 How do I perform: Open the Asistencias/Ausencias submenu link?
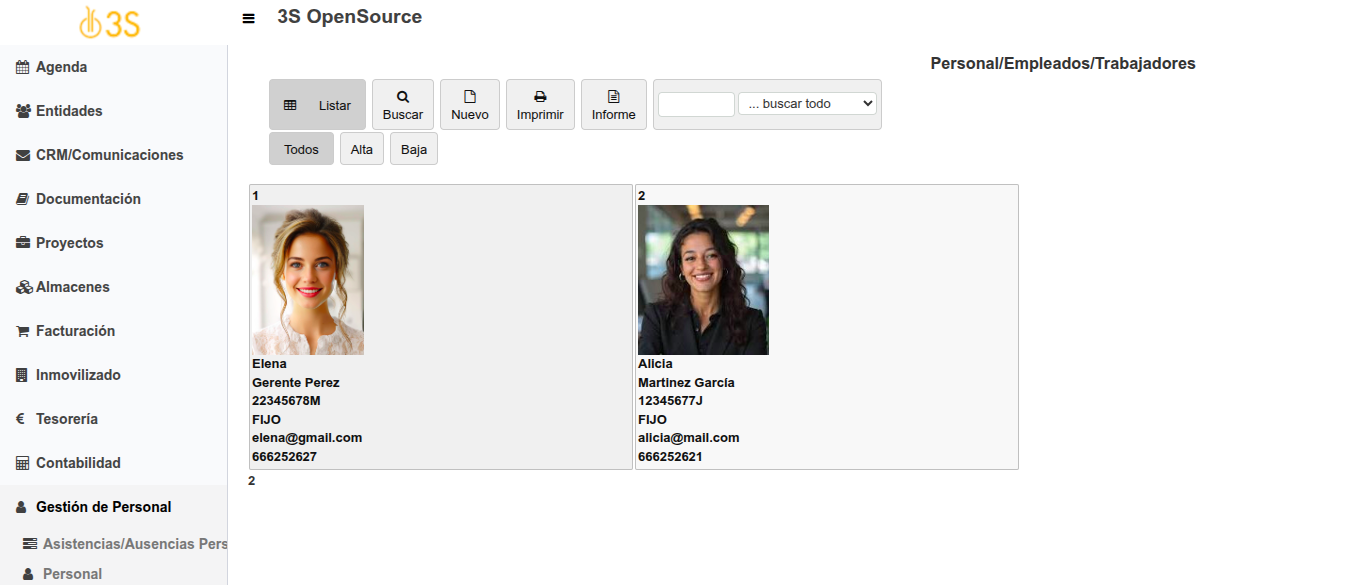[134, 544]
